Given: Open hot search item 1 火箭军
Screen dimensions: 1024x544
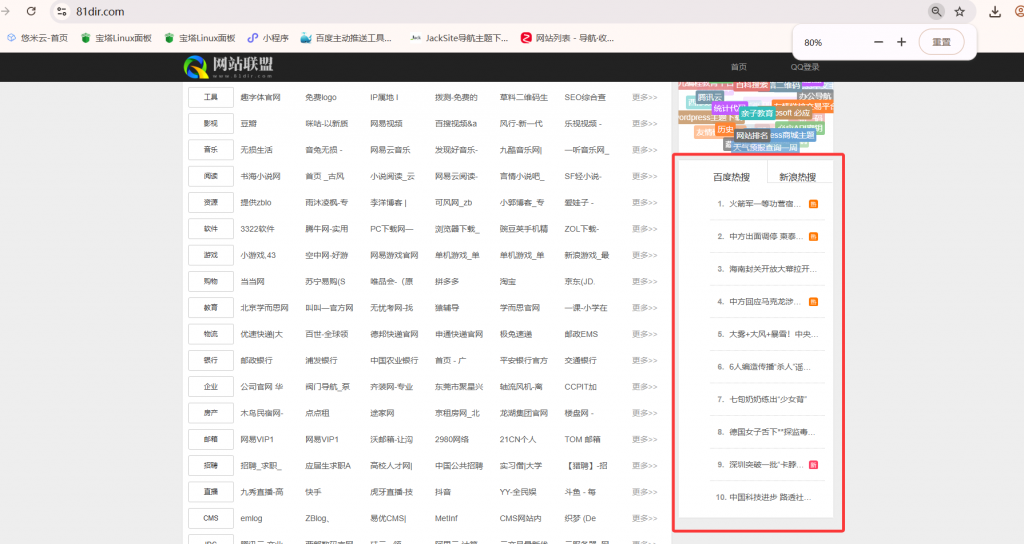Looking at the screenshot, I should pyautogui.click(x=767, y=204).
